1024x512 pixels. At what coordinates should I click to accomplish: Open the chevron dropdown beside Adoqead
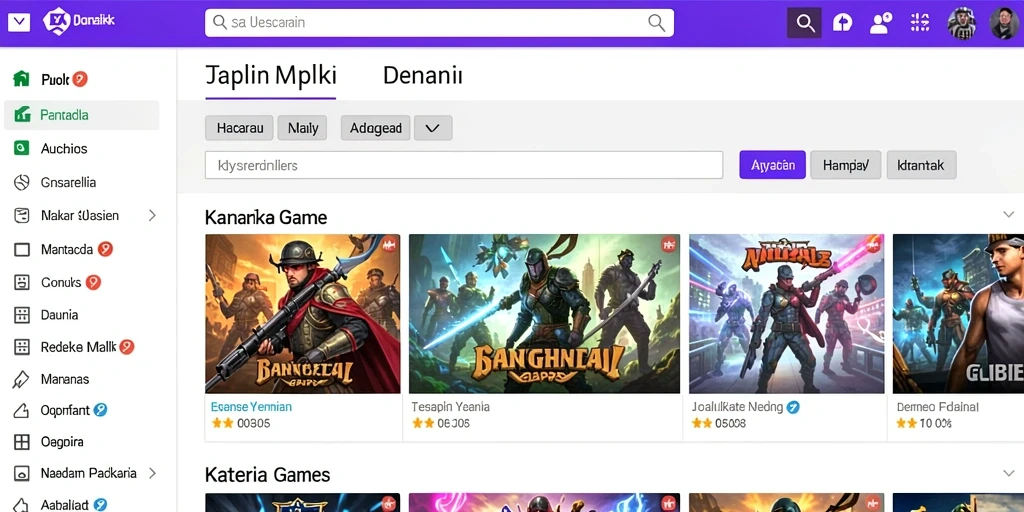433,128
